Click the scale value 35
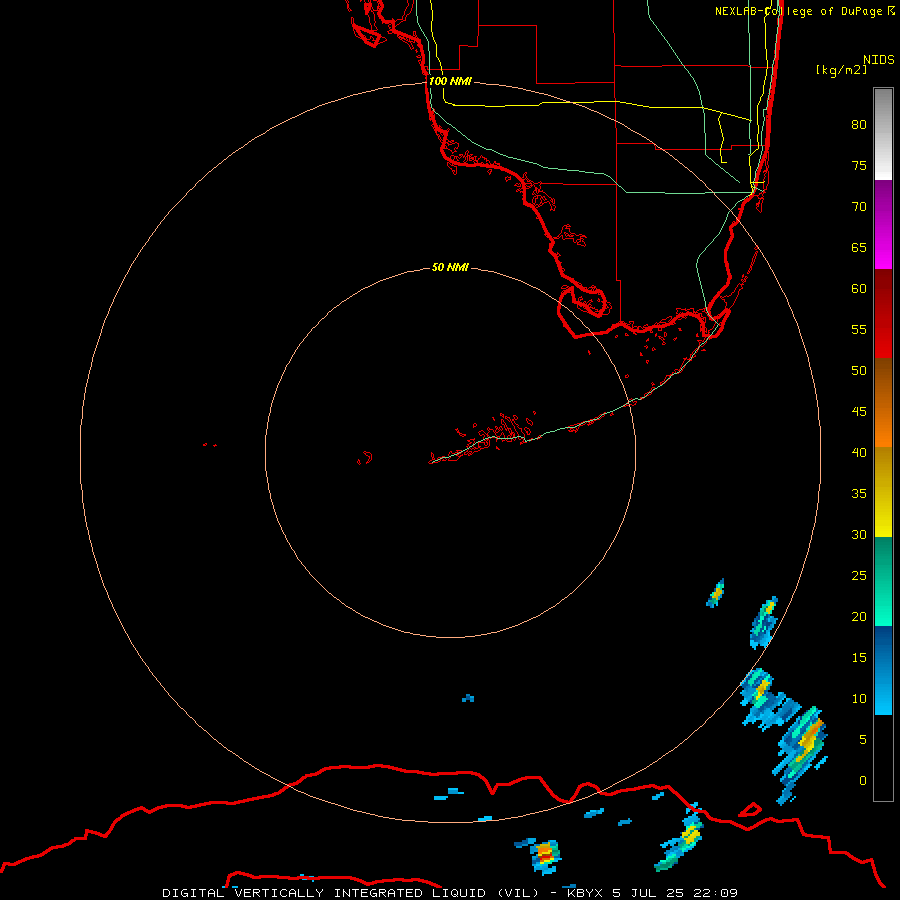The height and width of the screenshot is (900, 900). click(x=859, y=494)
